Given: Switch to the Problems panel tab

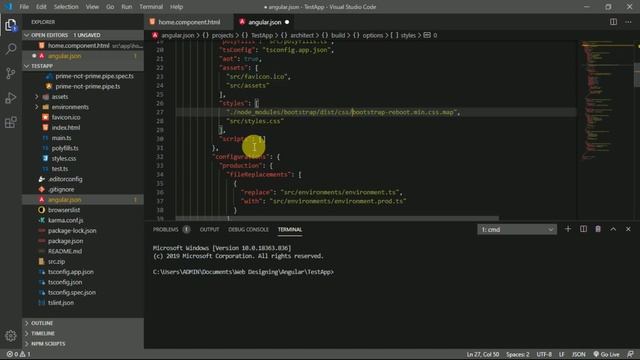Looking at the screenshot, I should [x=165, y=229].
